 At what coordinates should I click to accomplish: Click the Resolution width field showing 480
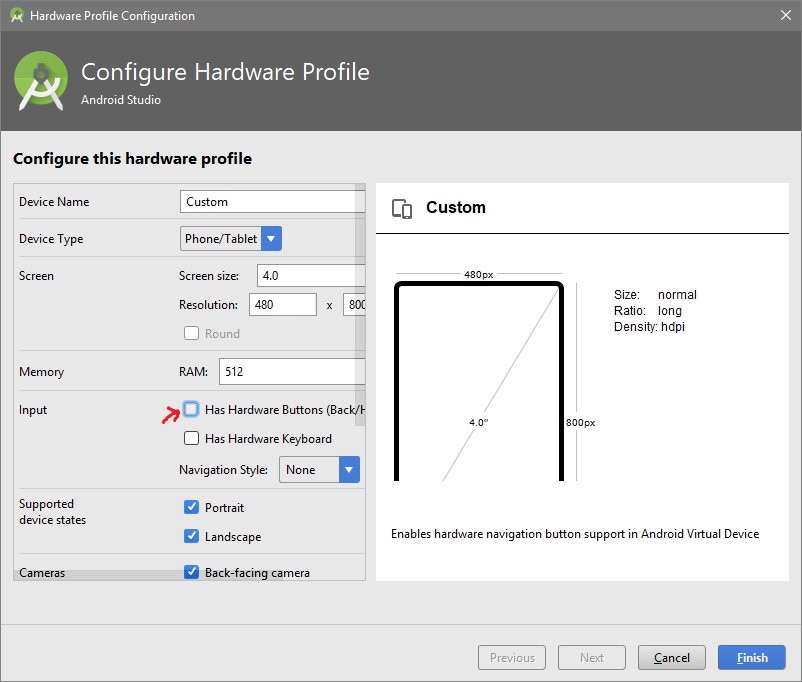(x=283, y=304)
